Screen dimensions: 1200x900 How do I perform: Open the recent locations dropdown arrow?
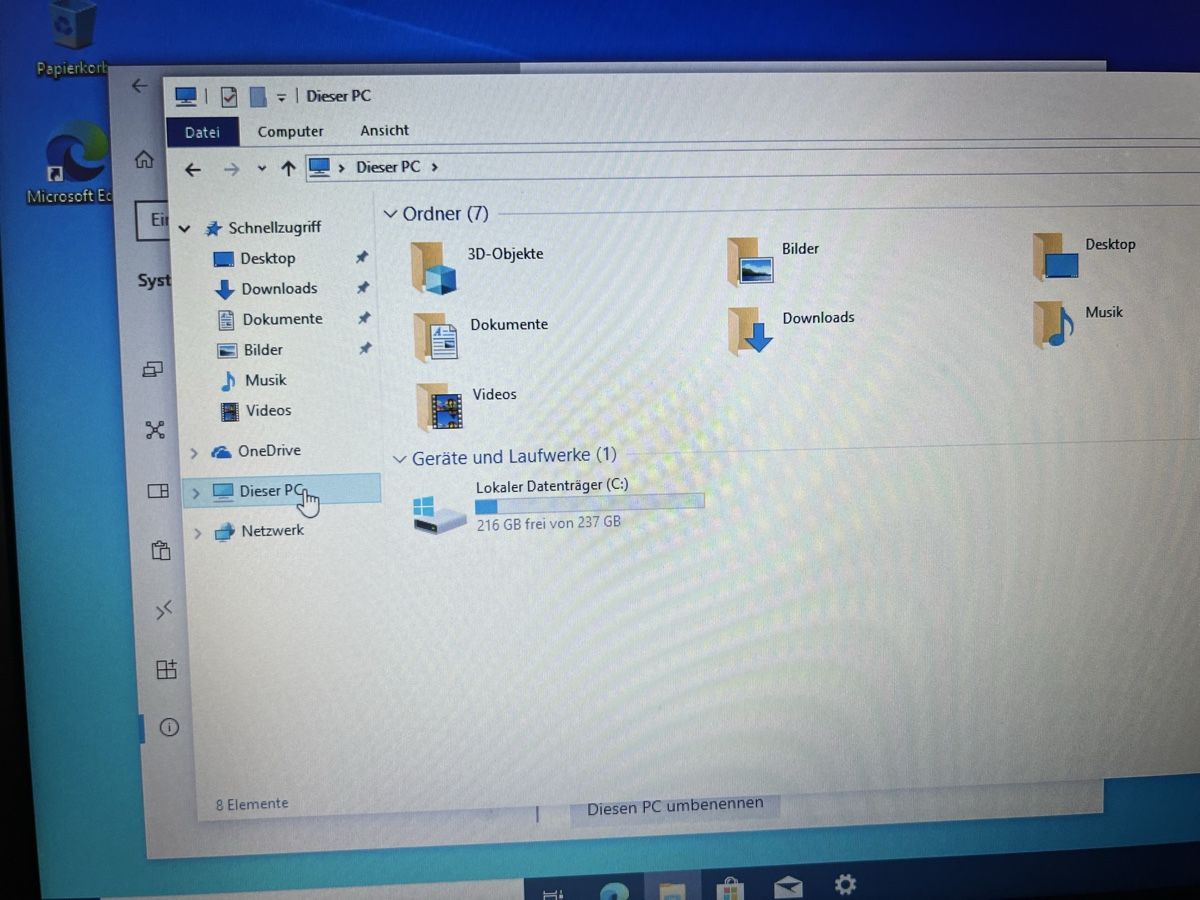click(x=262, y=169)
